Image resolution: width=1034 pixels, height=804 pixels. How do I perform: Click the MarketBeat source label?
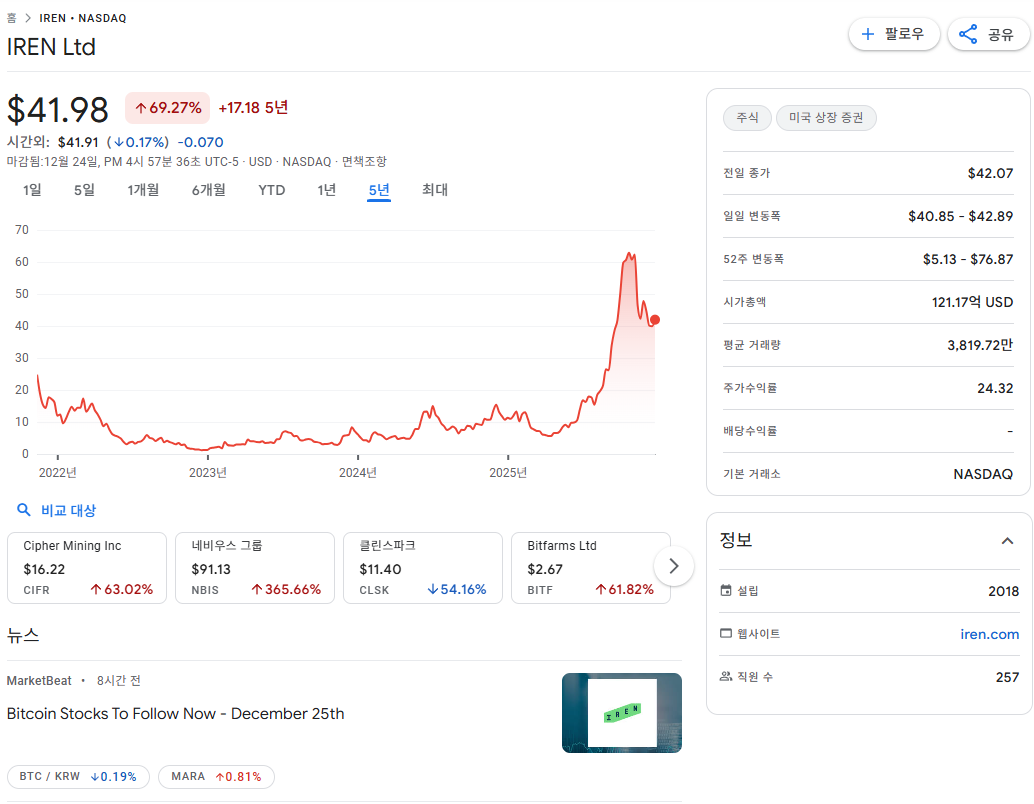(x=39, y=681)
